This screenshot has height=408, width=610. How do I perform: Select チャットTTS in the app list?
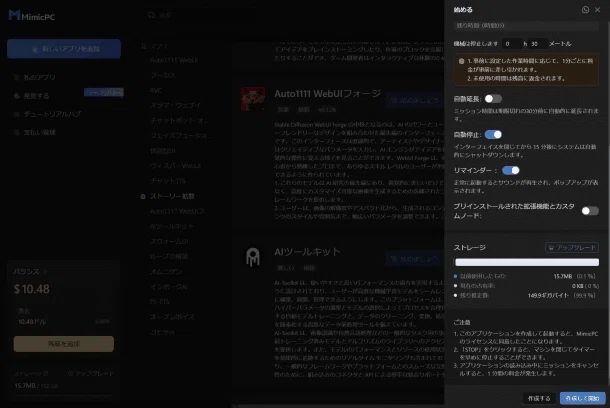pyautogui.click(x=168, y=181)
